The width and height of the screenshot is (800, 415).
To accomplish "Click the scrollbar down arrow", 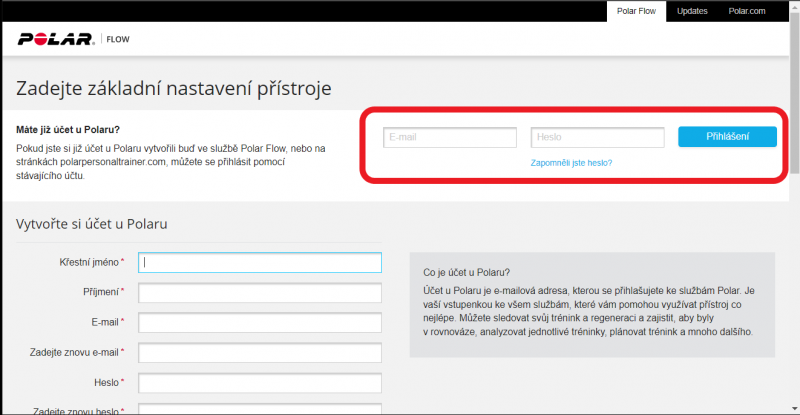I will (794, 409).
